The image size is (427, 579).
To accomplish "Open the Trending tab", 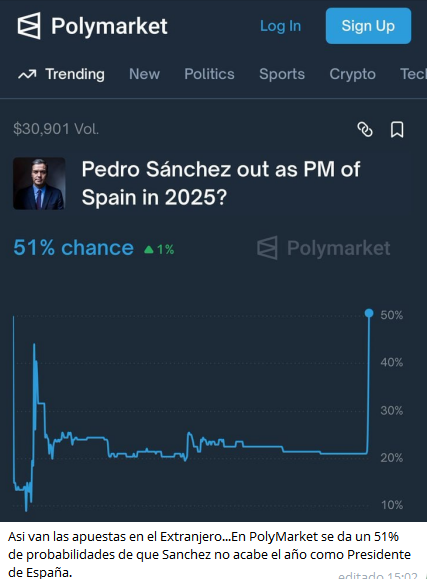I will point(75,74).
